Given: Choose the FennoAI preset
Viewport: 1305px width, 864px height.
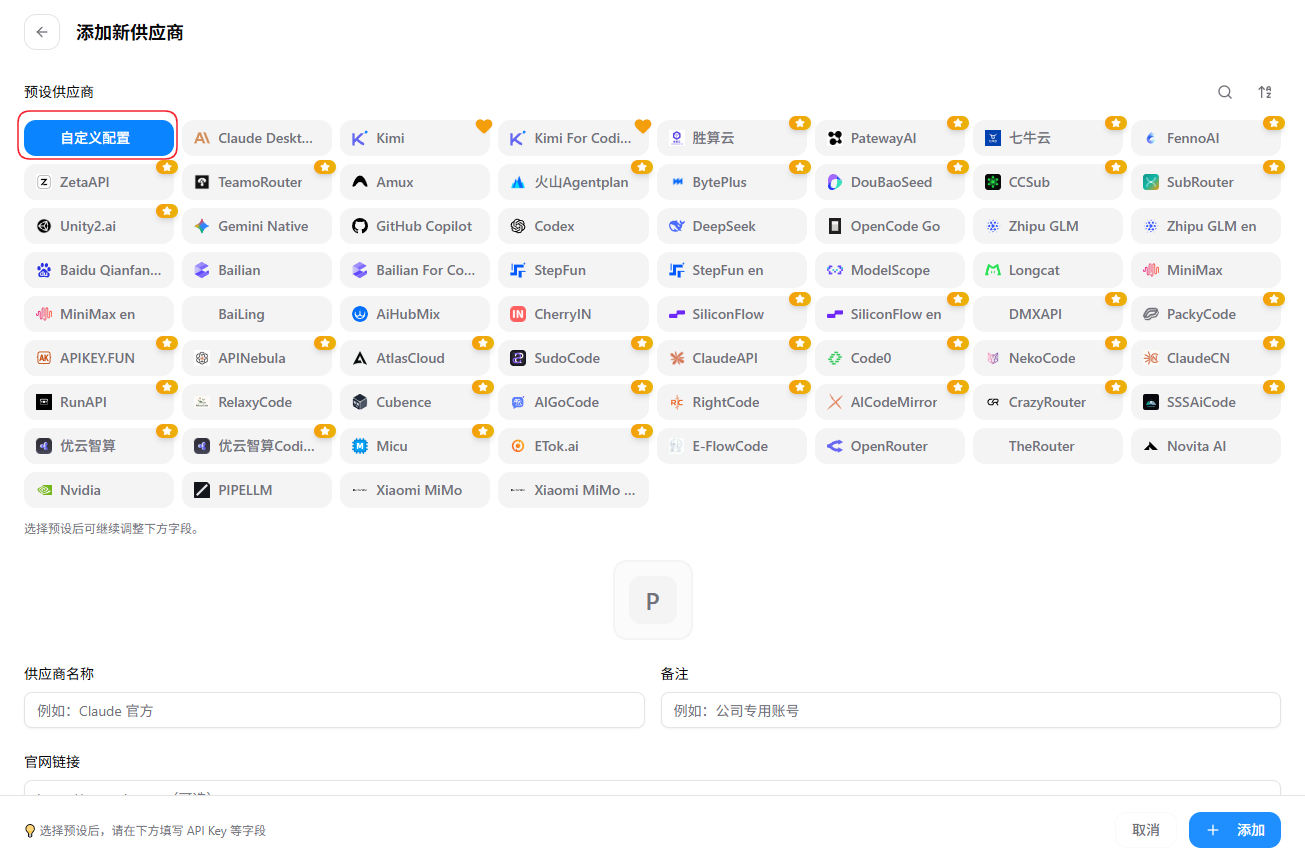Looking at the screenshot, I should pyautogui.click(x=1206, y=138).
